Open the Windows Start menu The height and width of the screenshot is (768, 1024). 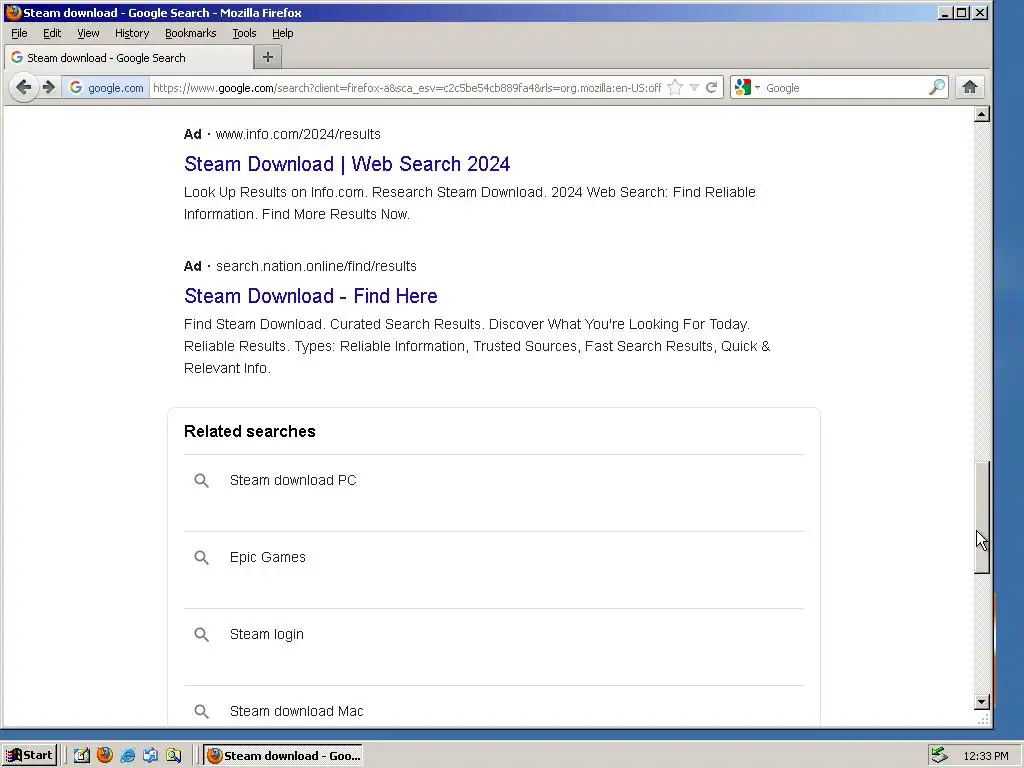29,756
